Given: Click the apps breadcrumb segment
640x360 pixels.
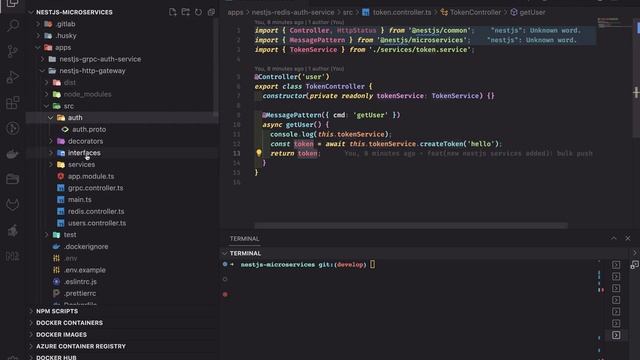Looking at the screenshot, I should [x=236, y=12].
